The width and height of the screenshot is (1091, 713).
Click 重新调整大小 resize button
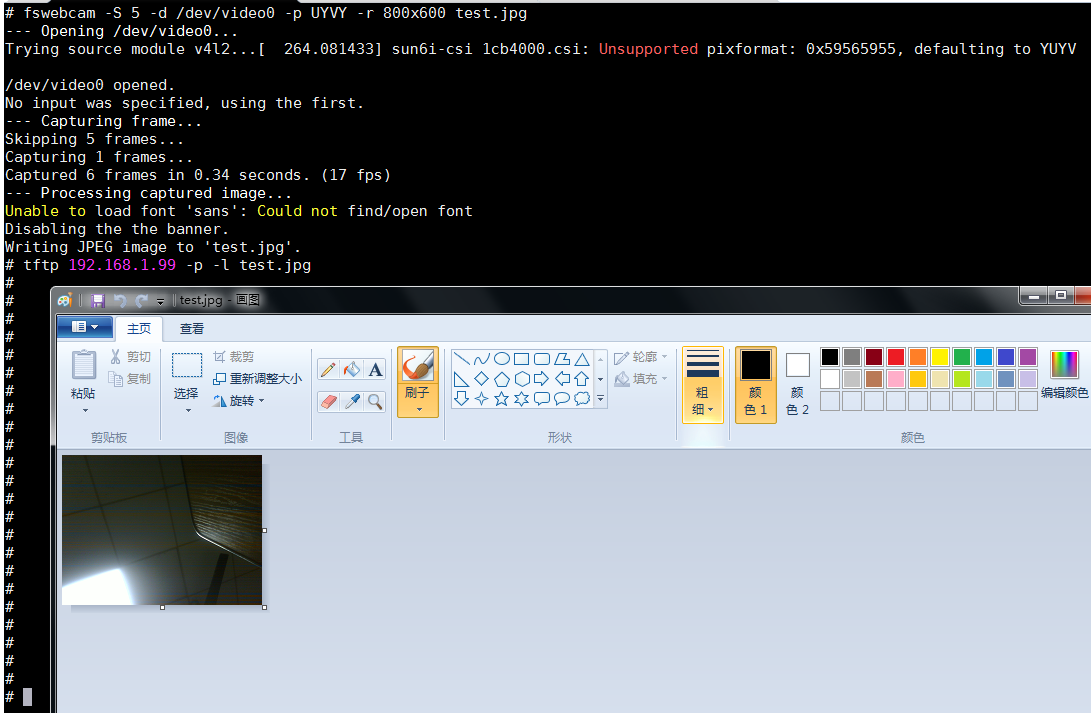[x=257, y=378]
